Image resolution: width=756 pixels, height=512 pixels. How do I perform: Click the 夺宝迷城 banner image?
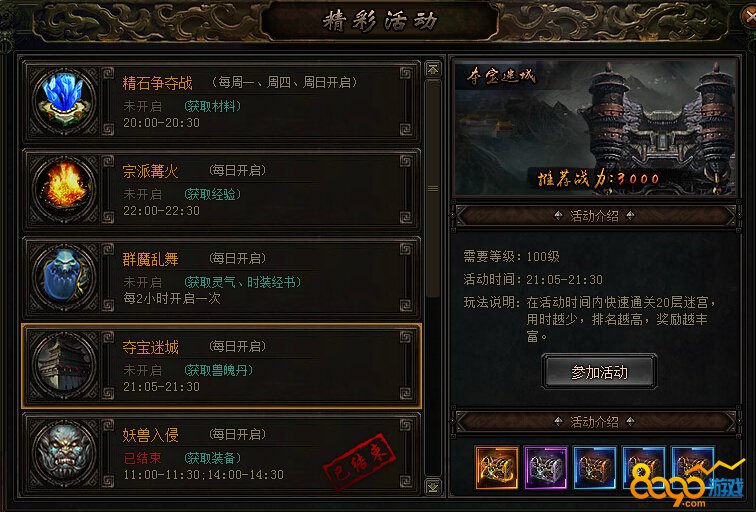(595, 127)
